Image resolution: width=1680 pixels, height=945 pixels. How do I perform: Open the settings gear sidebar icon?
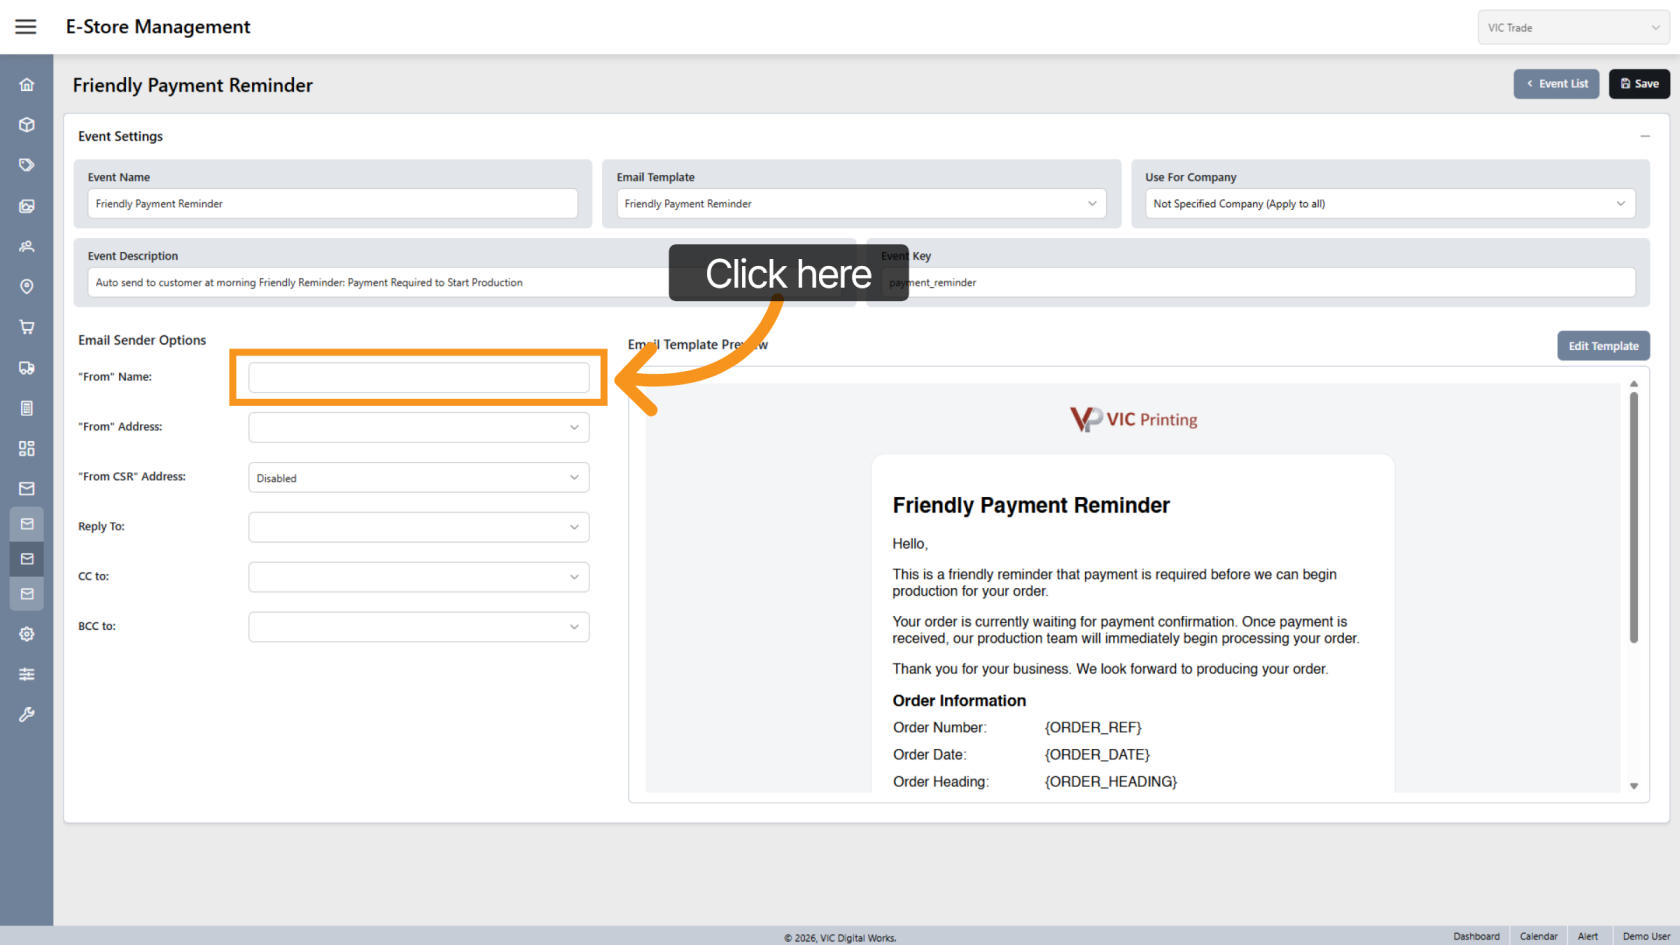click(x=27, y=634)
